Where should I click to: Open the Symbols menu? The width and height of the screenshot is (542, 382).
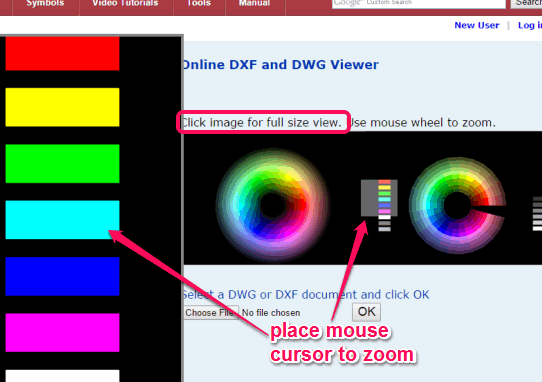coord(45,4)
